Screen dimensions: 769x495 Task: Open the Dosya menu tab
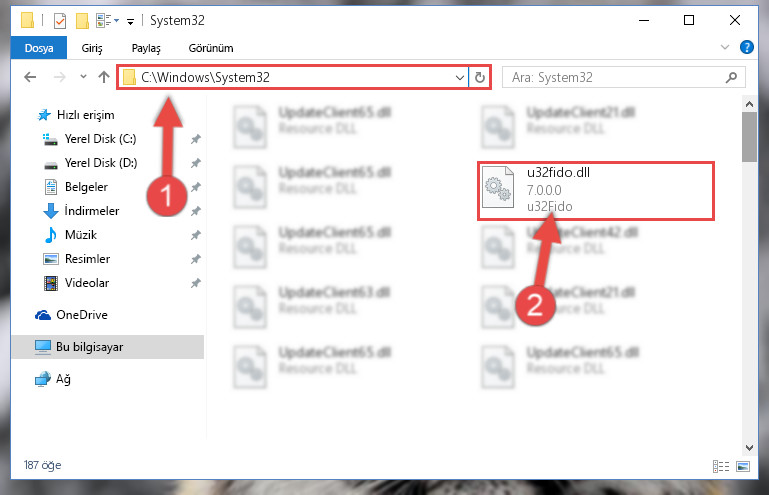[39, 48]
